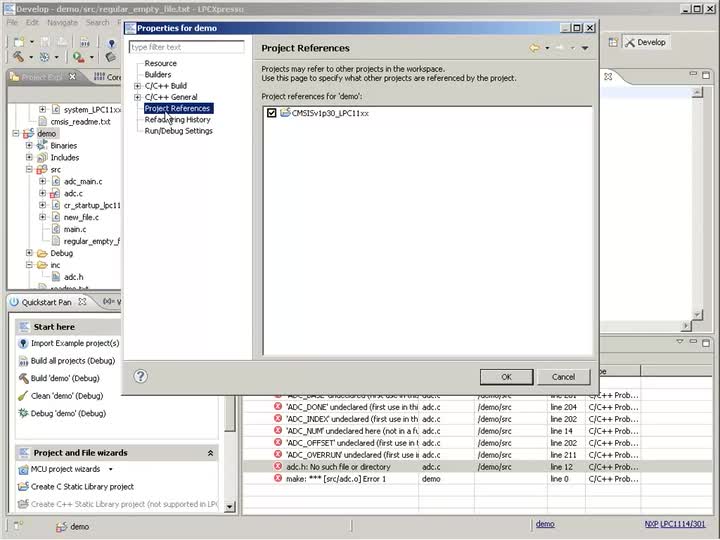Viewport: 720px width, 540px height.
Task: Click the Build all projects icon
Action: tap(22, 361)
